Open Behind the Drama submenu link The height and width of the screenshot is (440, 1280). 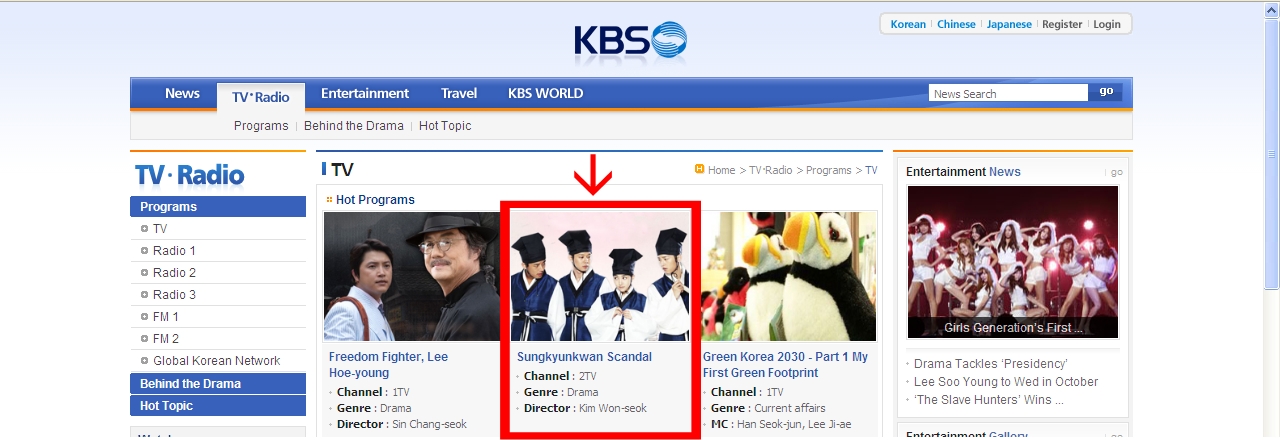point(354,126)
